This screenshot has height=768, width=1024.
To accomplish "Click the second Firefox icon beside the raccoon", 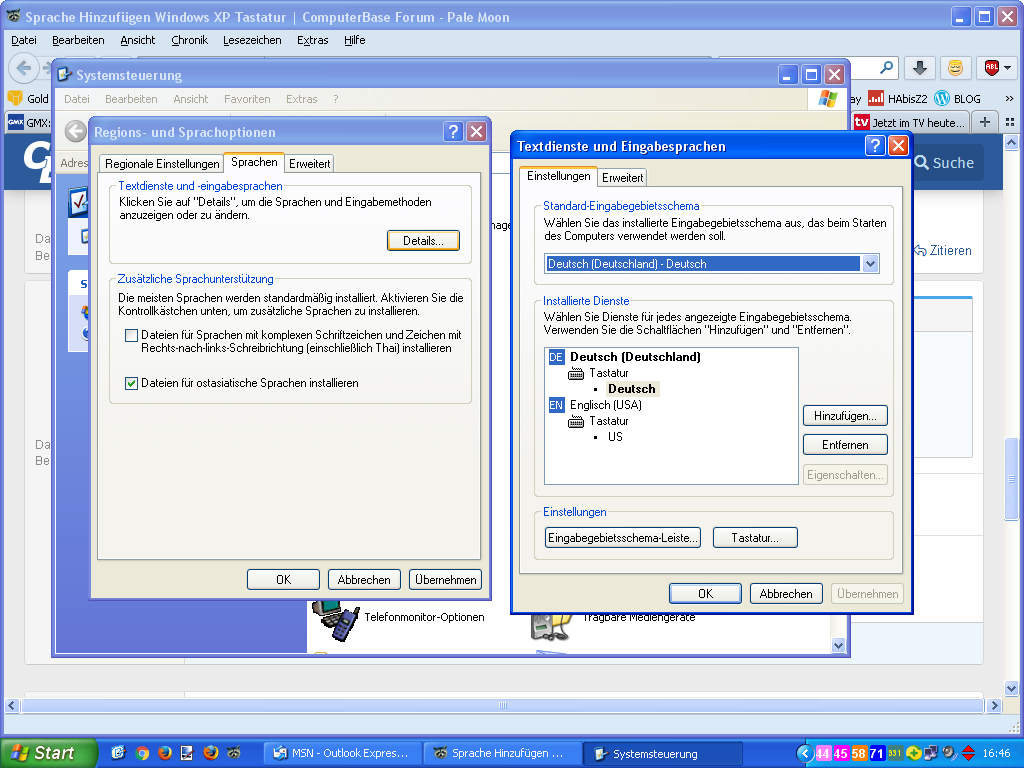I will (x=210, y=753).
